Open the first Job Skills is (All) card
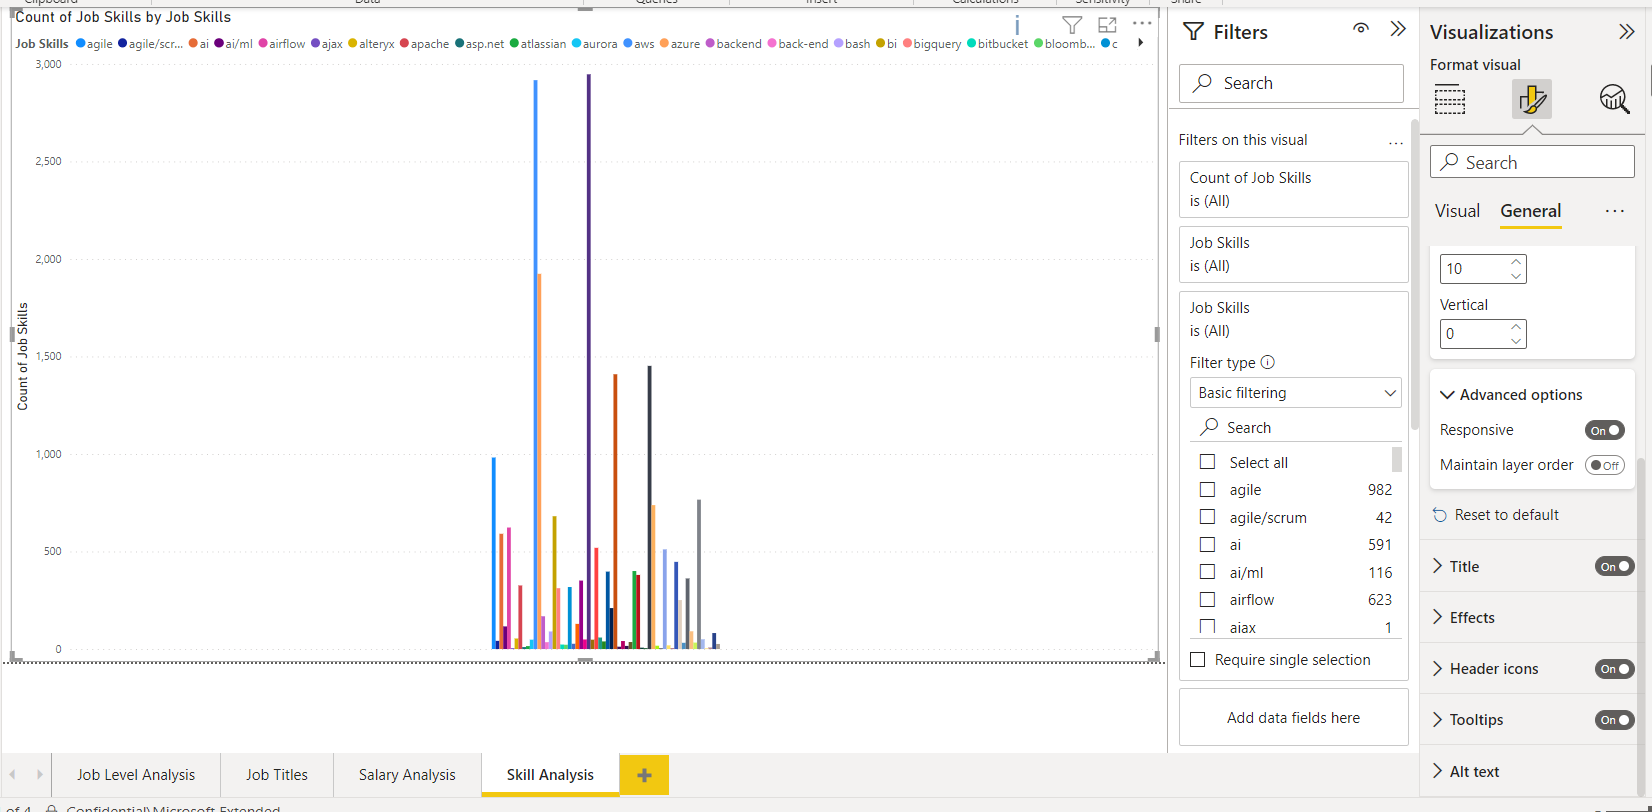Viewport: 1652px width, 812px height. (1293, 254)
